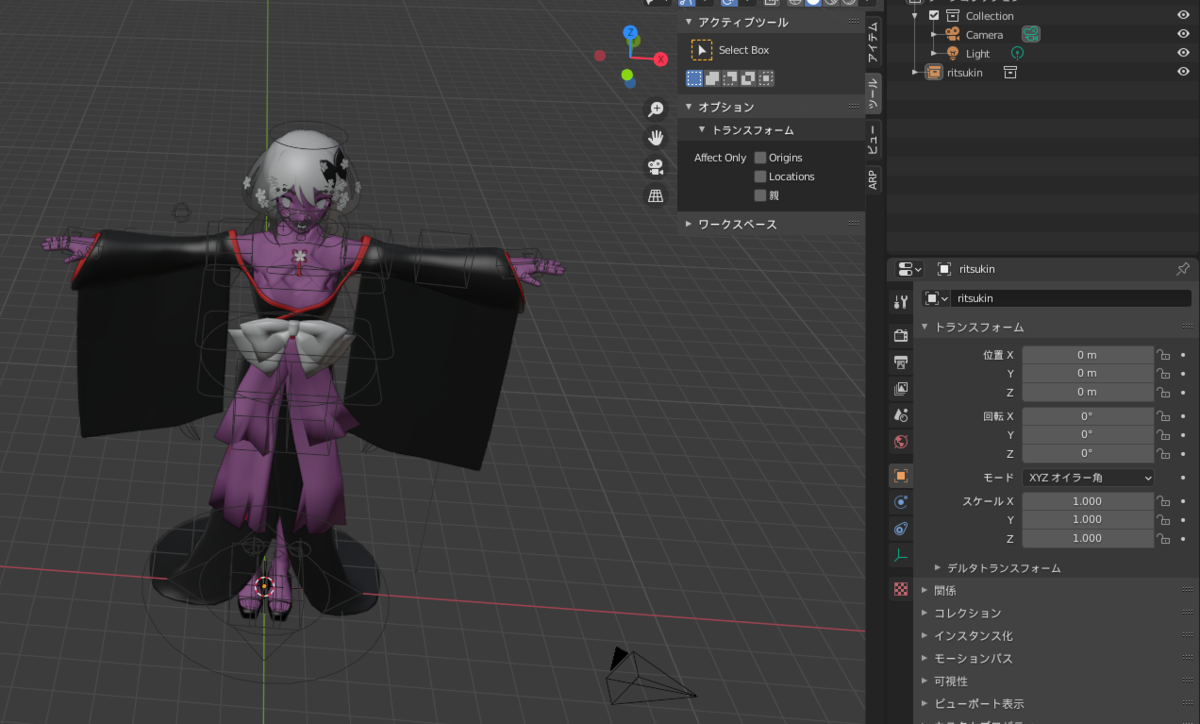Switch to the ビュー sidebar tab
Viewport: 1200px width, 724px height.
(873, 138)
